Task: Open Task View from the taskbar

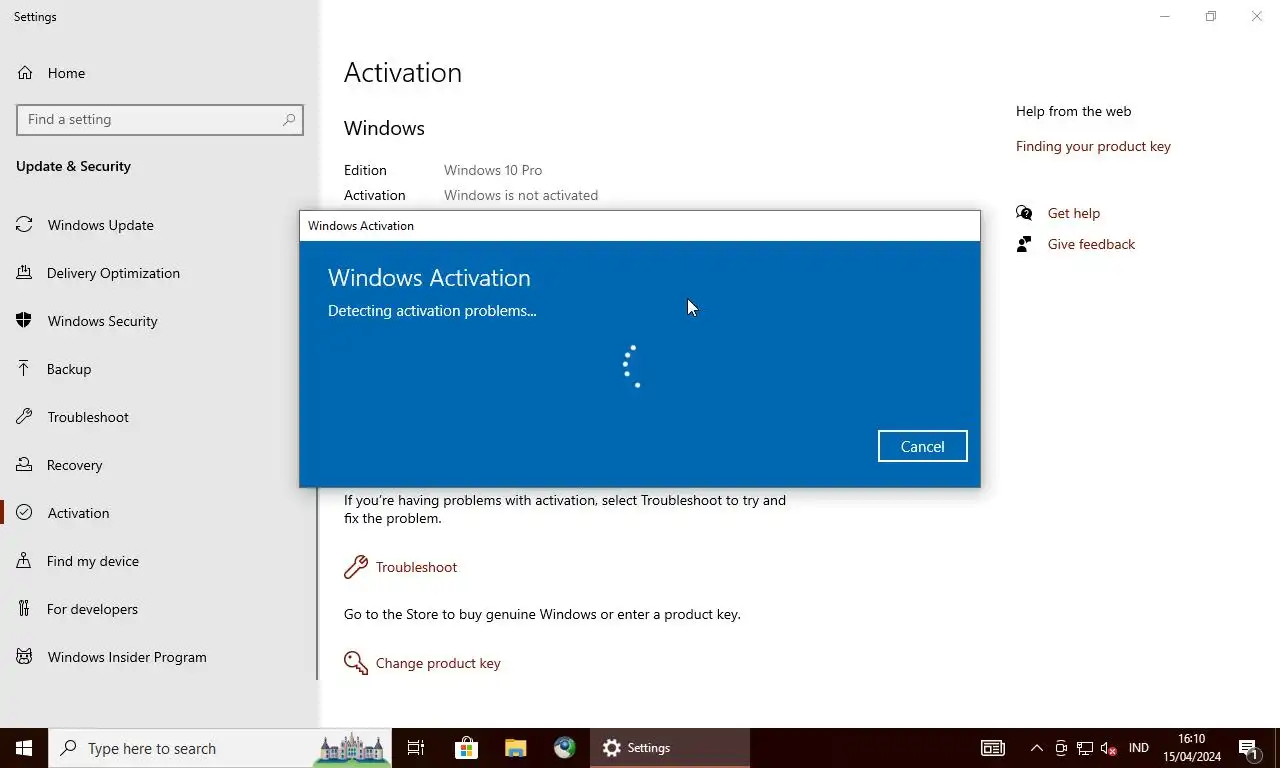Action: 416,748
